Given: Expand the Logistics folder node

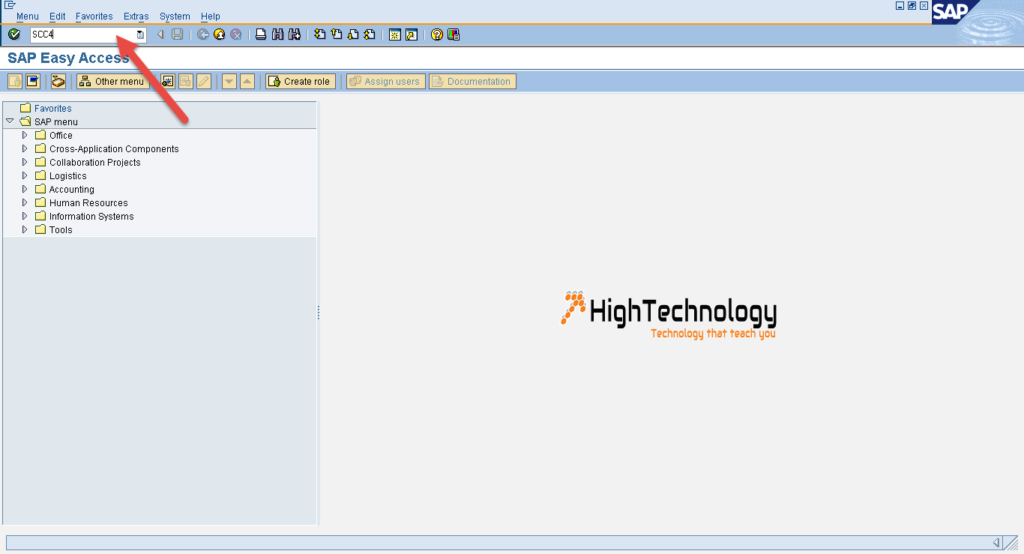Looking at the screenshot, I should click(x=25, y=176).
